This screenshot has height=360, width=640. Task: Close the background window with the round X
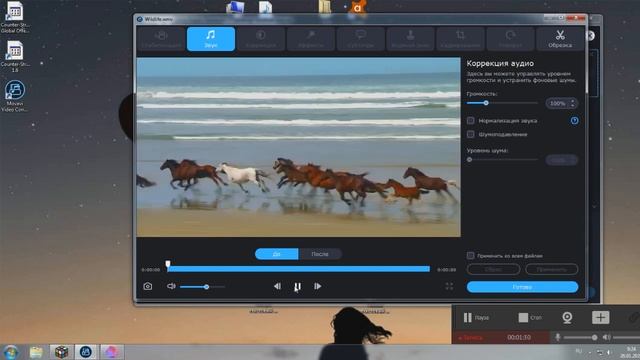591,36
